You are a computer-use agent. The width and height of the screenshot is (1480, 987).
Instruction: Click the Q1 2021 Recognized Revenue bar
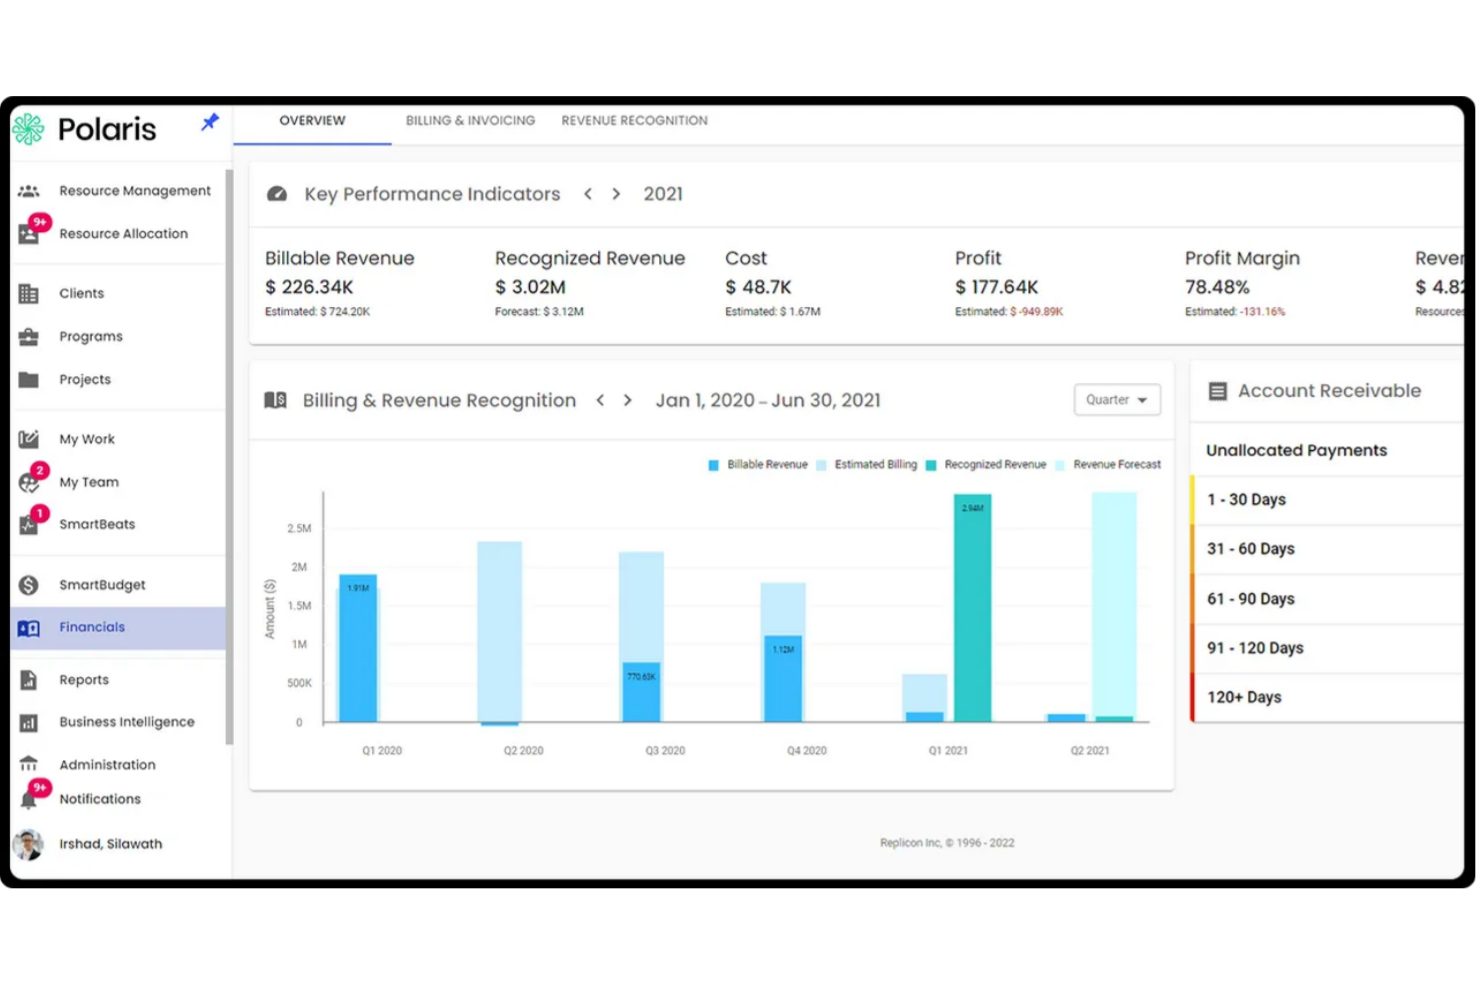pyautogui.click(x=972, y=608)
